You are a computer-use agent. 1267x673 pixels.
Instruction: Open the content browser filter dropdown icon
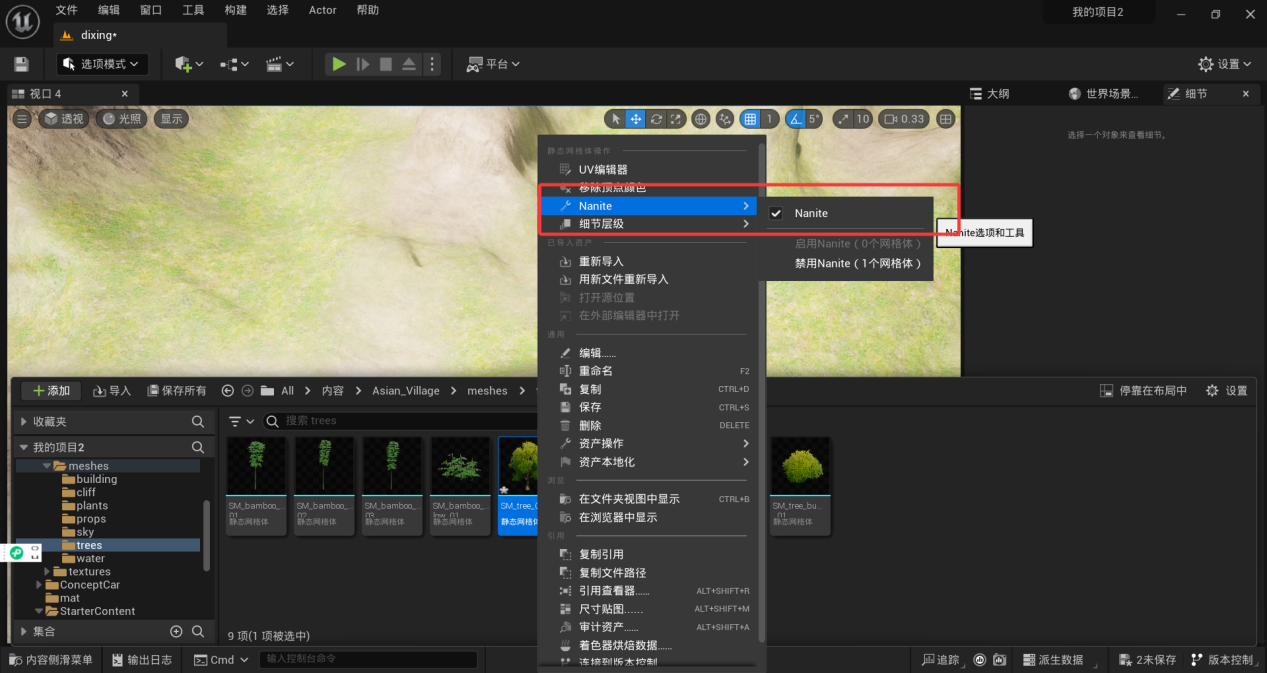coord(241,421)
